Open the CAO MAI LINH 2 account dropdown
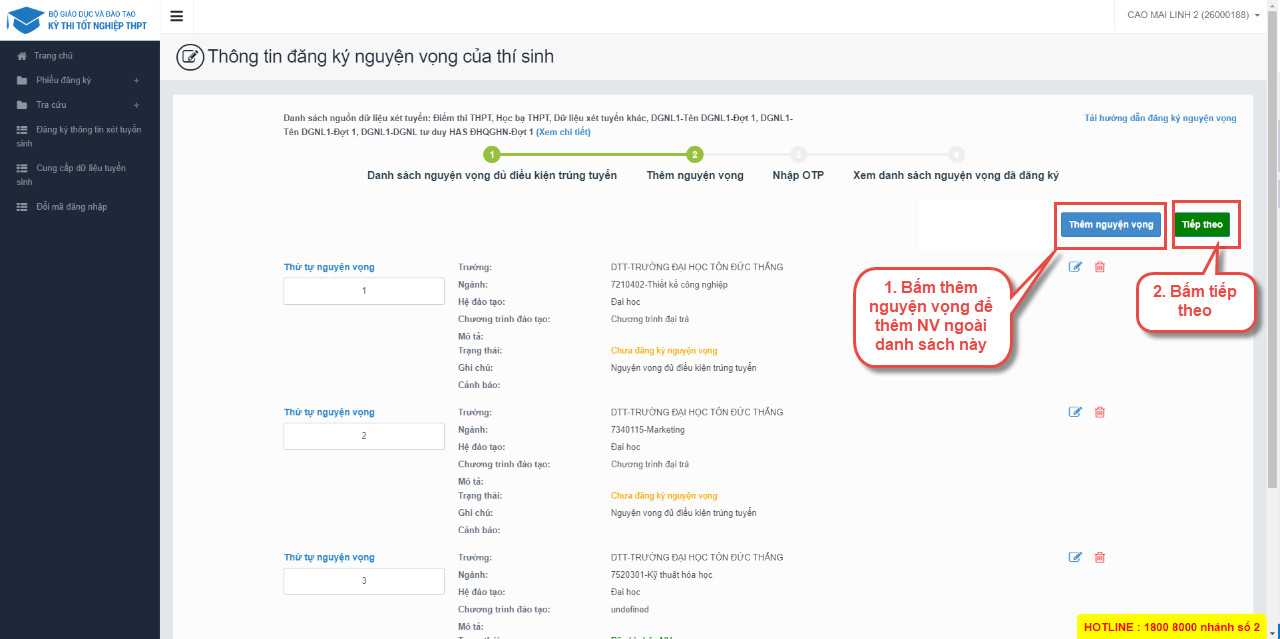 [x=1192, y=15]
